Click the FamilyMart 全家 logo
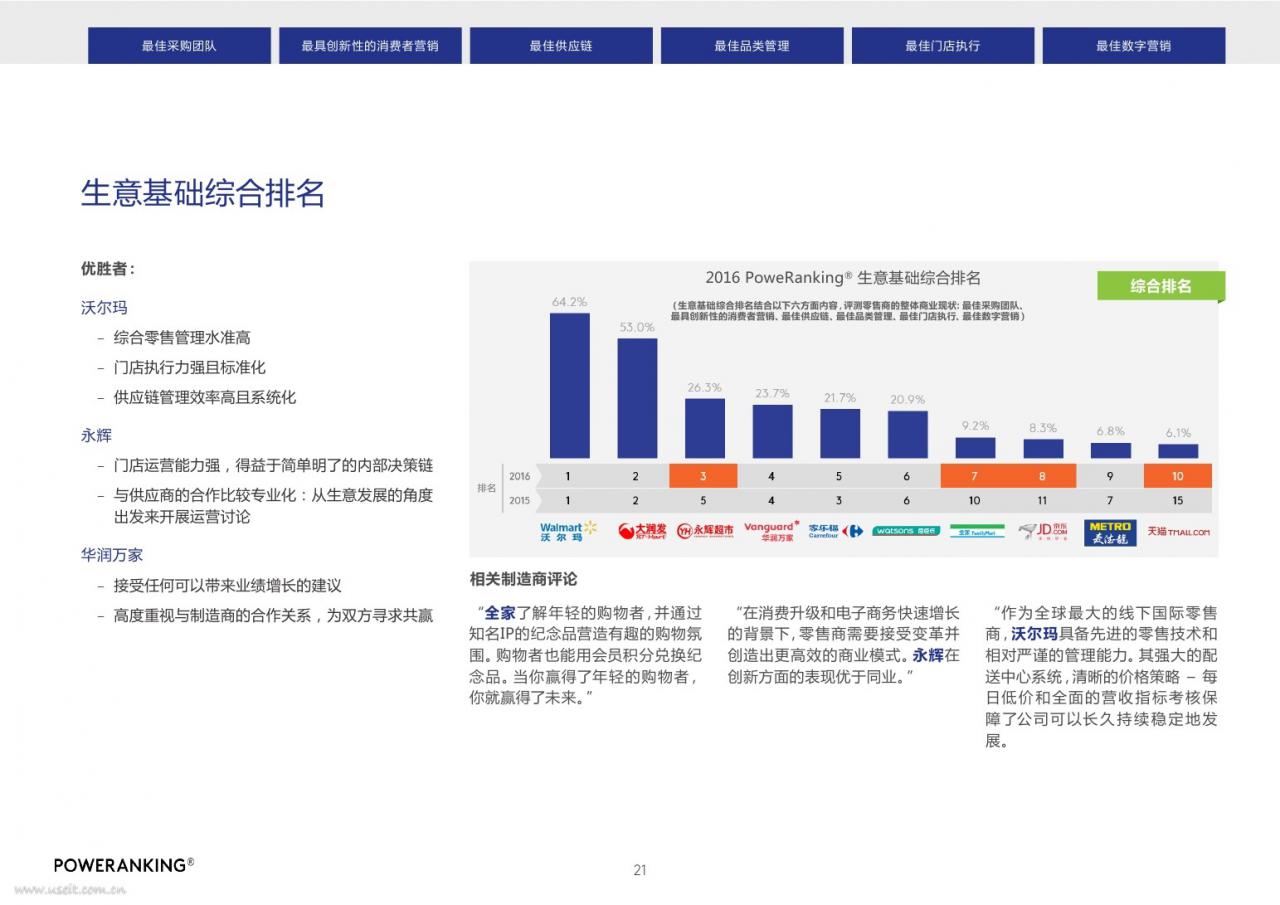The width and height of the screenshot is (1280, 905). [x=977, y=531]
